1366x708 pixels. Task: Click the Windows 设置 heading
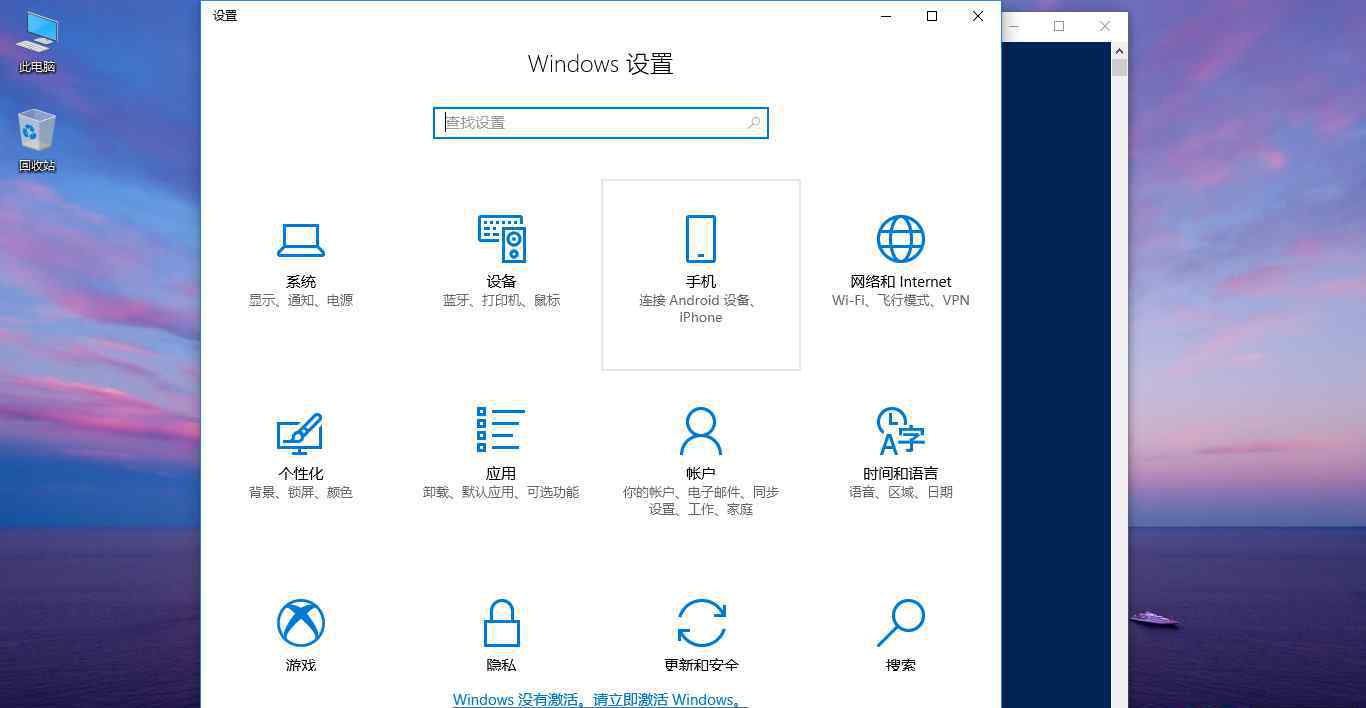coord(600,64)
